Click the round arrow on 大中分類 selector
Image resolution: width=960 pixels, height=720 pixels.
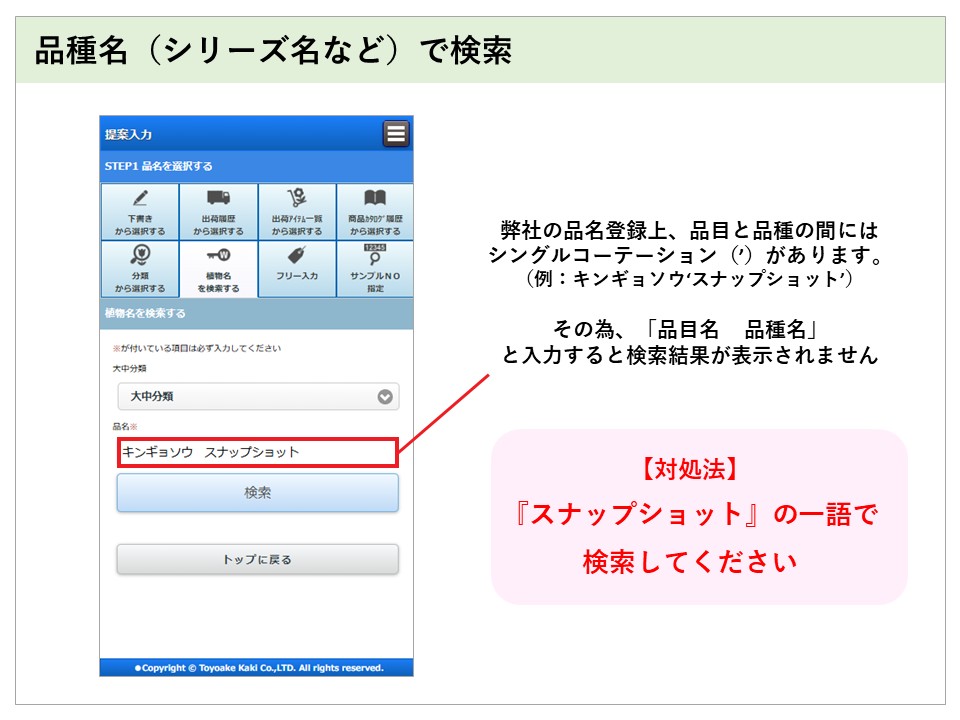coord(385,397)
